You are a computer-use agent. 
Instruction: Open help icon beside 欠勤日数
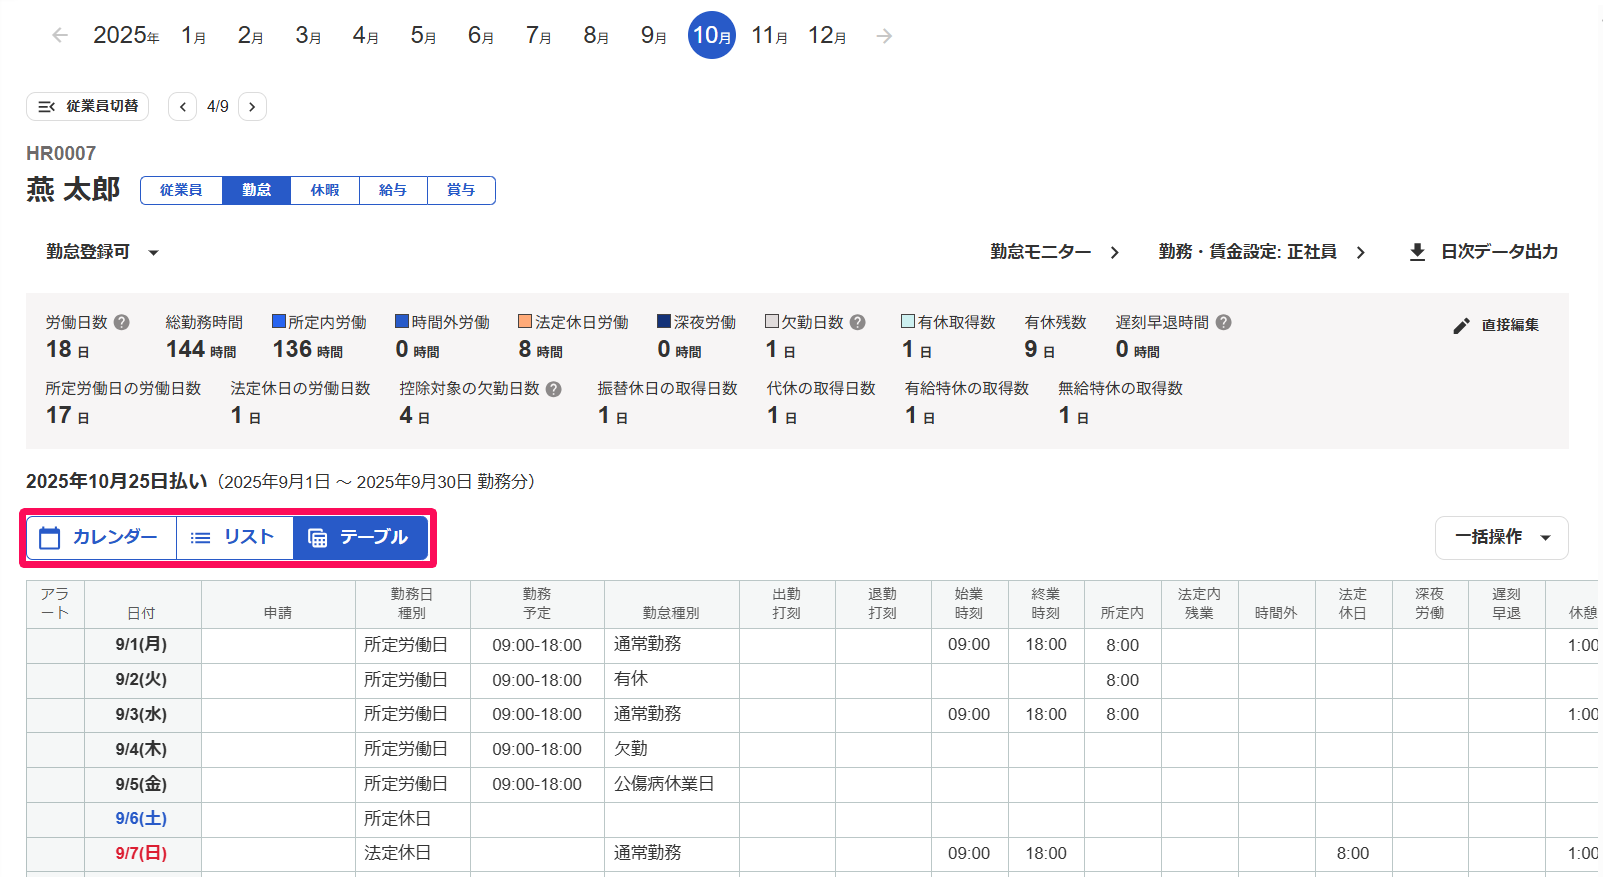pyautogui.click(x=858, y=322)
